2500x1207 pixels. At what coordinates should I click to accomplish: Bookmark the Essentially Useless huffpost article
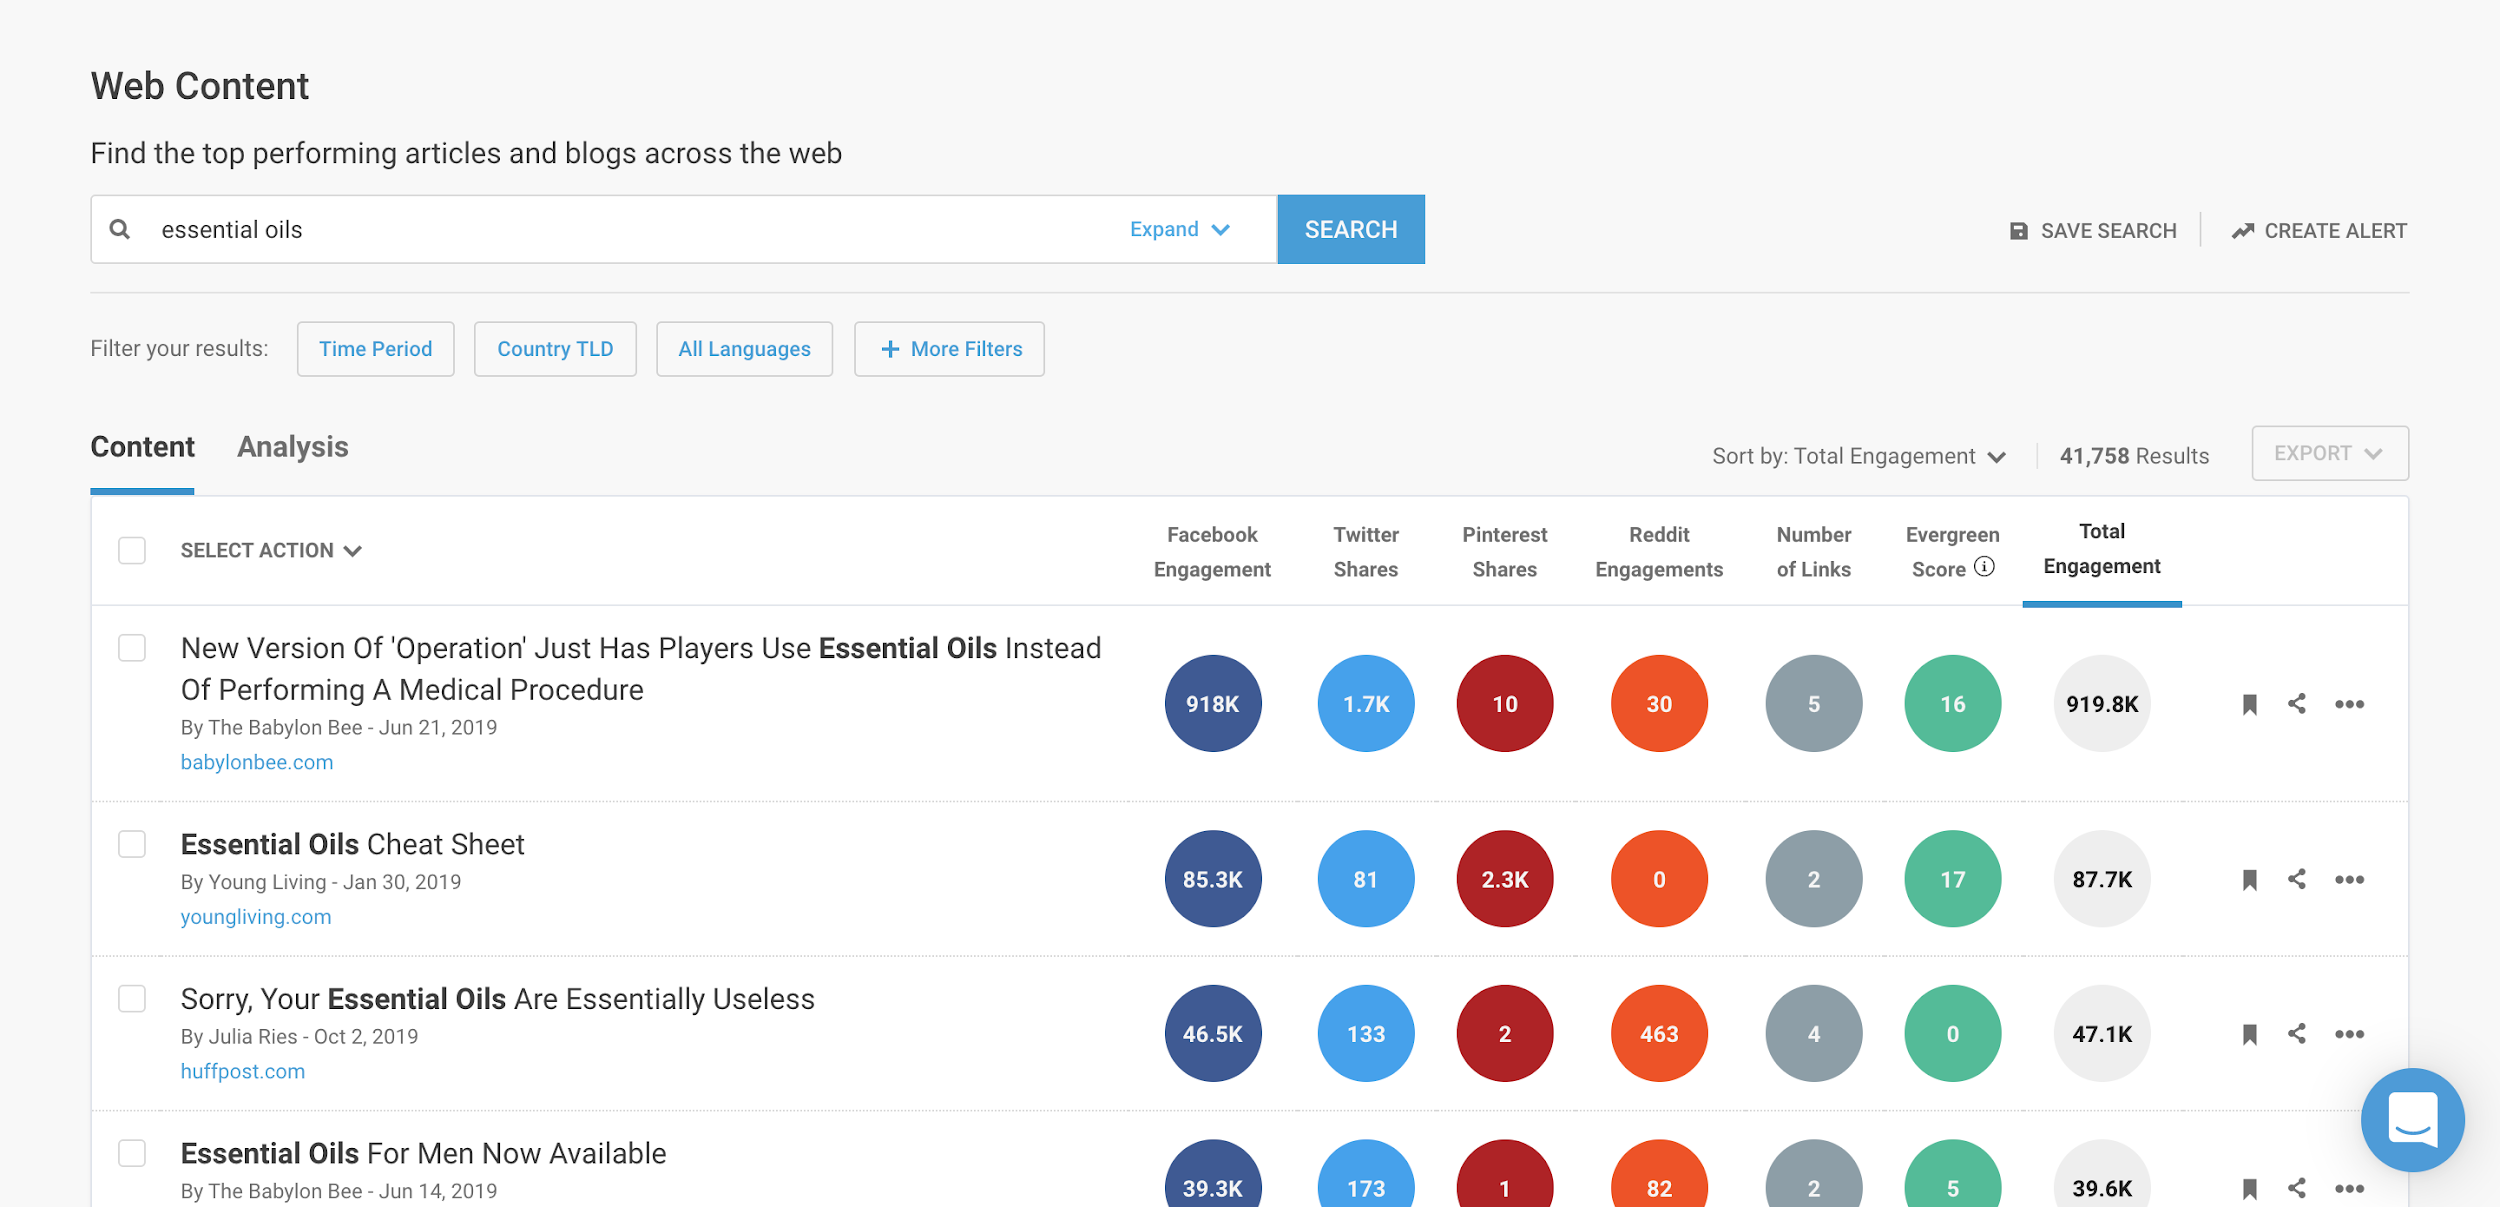(x=2249, y=1034)
